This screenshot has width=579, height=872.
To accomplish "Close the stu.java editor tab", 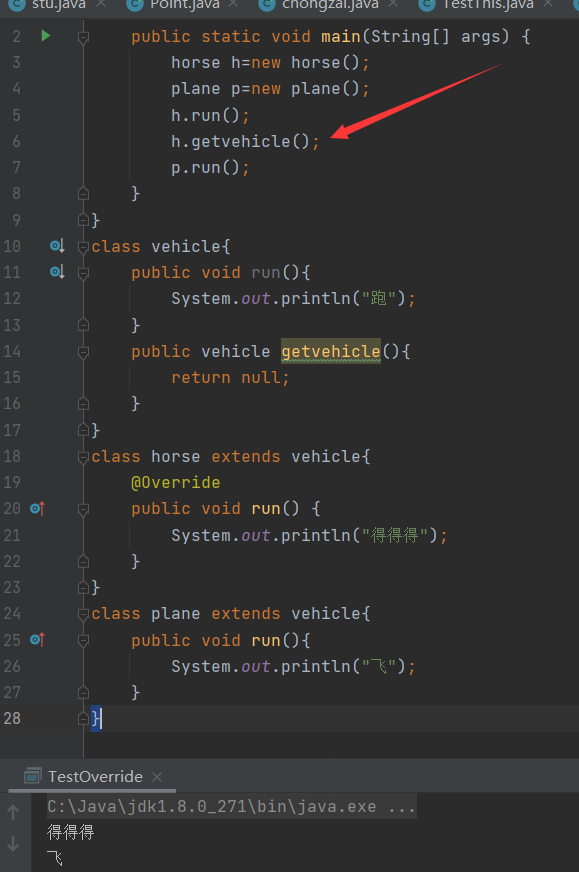I will click(x=101, y=4).
